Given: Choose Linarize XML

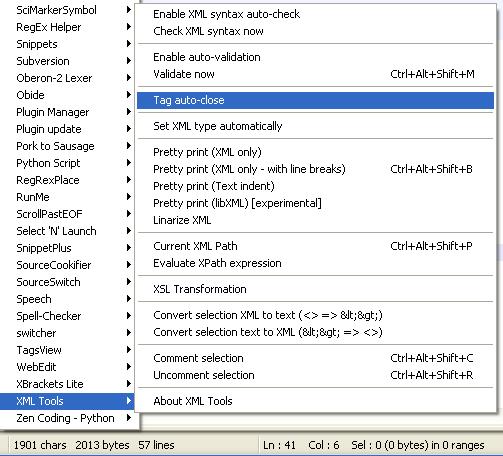Looking at the screenshot, I should (315, 220).
